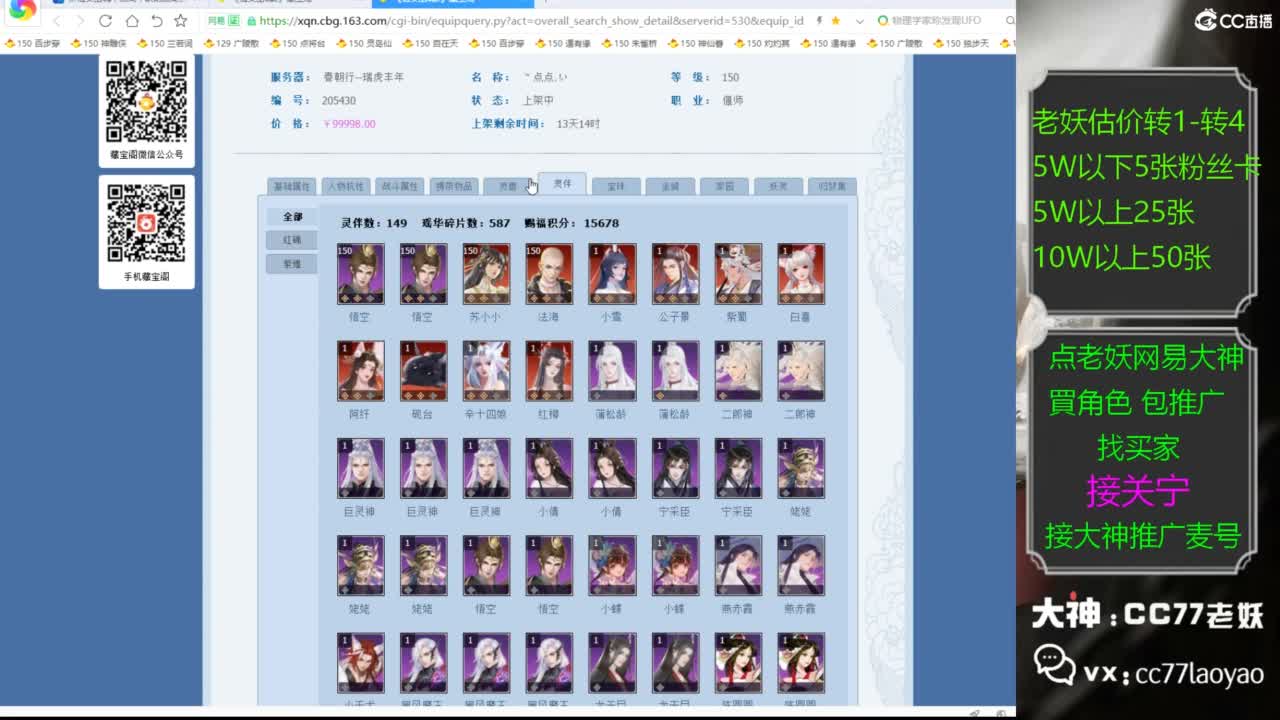Image resolution: width=1280 pixels, height=720 pixels.
Task: Switch to the 战斗属性 tab
Action: [399, 186]
